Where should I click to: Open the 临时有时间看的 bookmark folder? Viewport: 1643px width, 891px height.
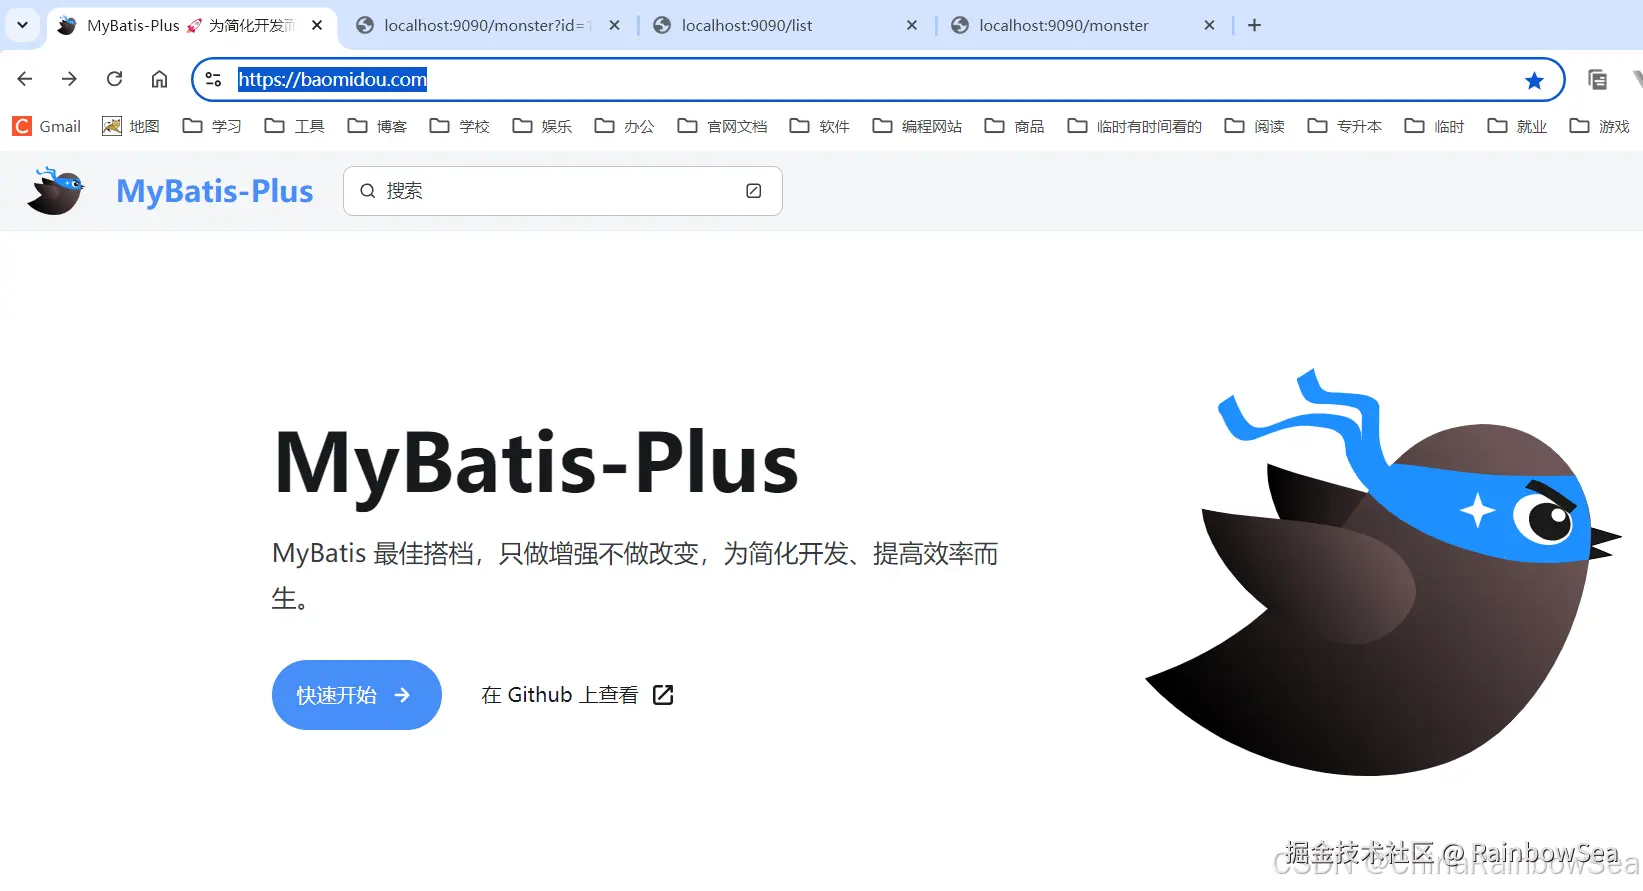tap(1134, 126)
